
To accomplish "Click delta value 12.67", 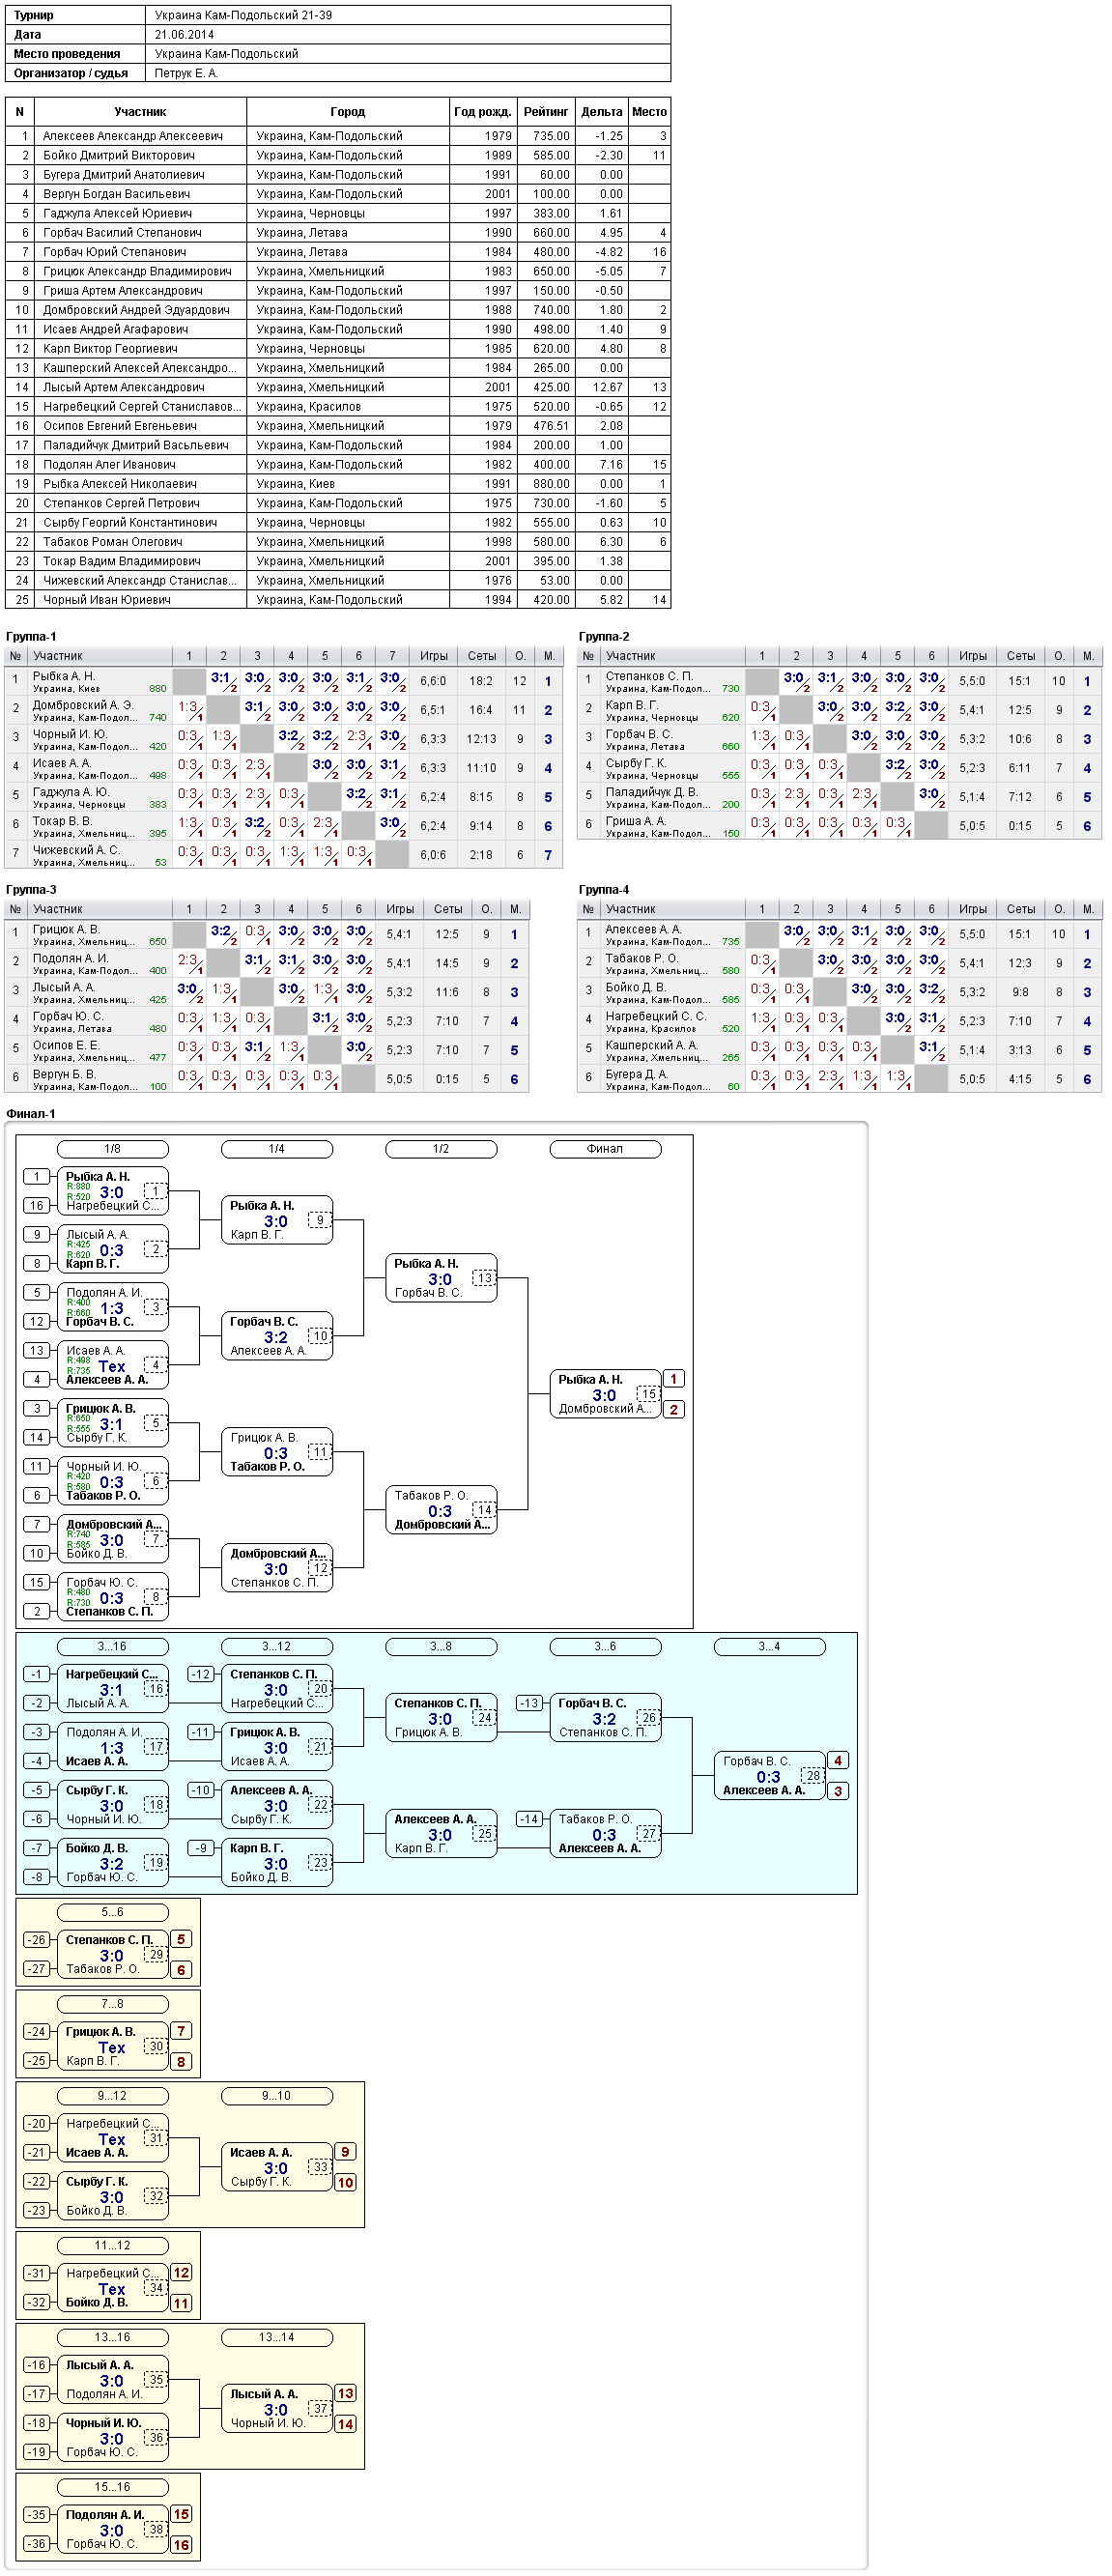I will [x=607, y=387].
